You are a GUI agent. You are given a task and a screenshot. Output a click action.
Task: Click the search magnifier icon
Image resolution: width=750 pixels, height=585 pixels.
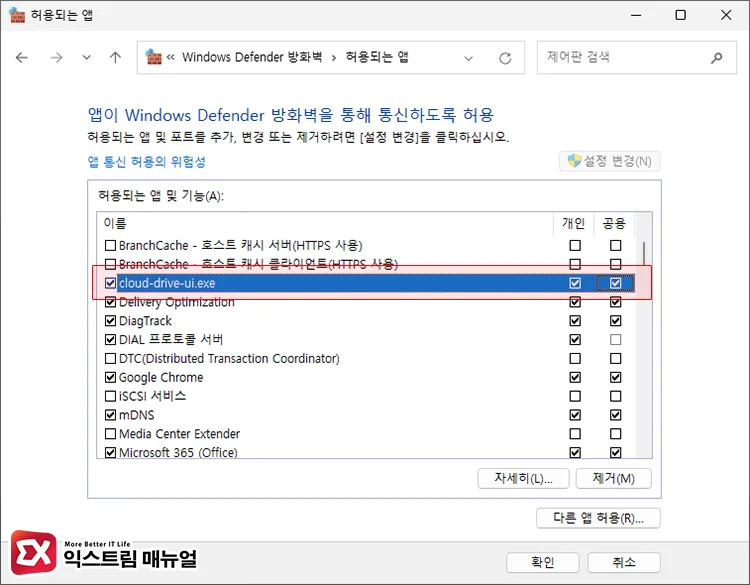tap(717, 58)
